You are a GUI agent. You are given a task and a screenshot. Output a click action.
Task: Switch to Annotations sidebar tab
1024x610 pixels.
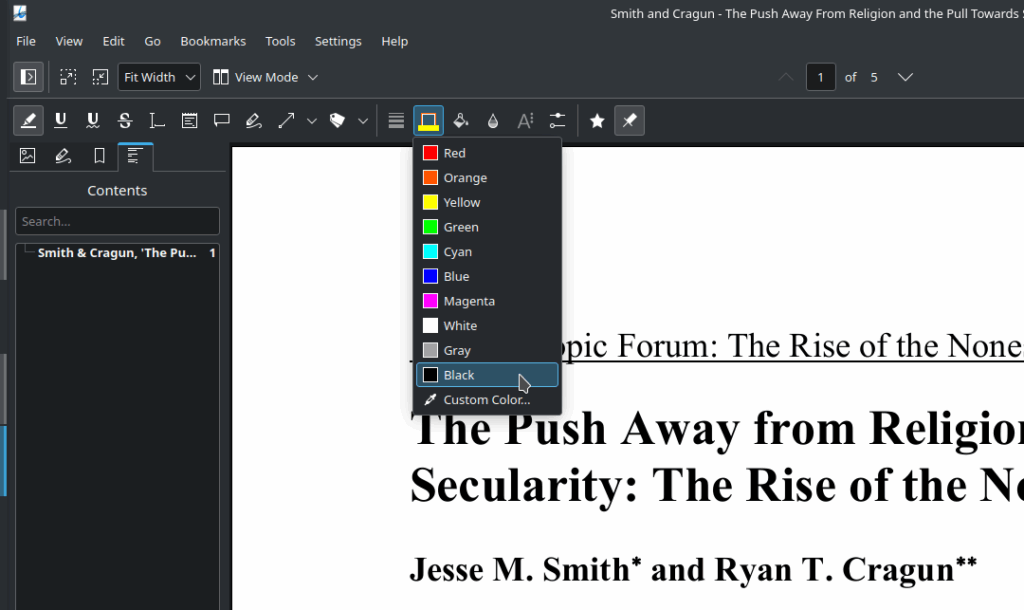click(63, 156)
